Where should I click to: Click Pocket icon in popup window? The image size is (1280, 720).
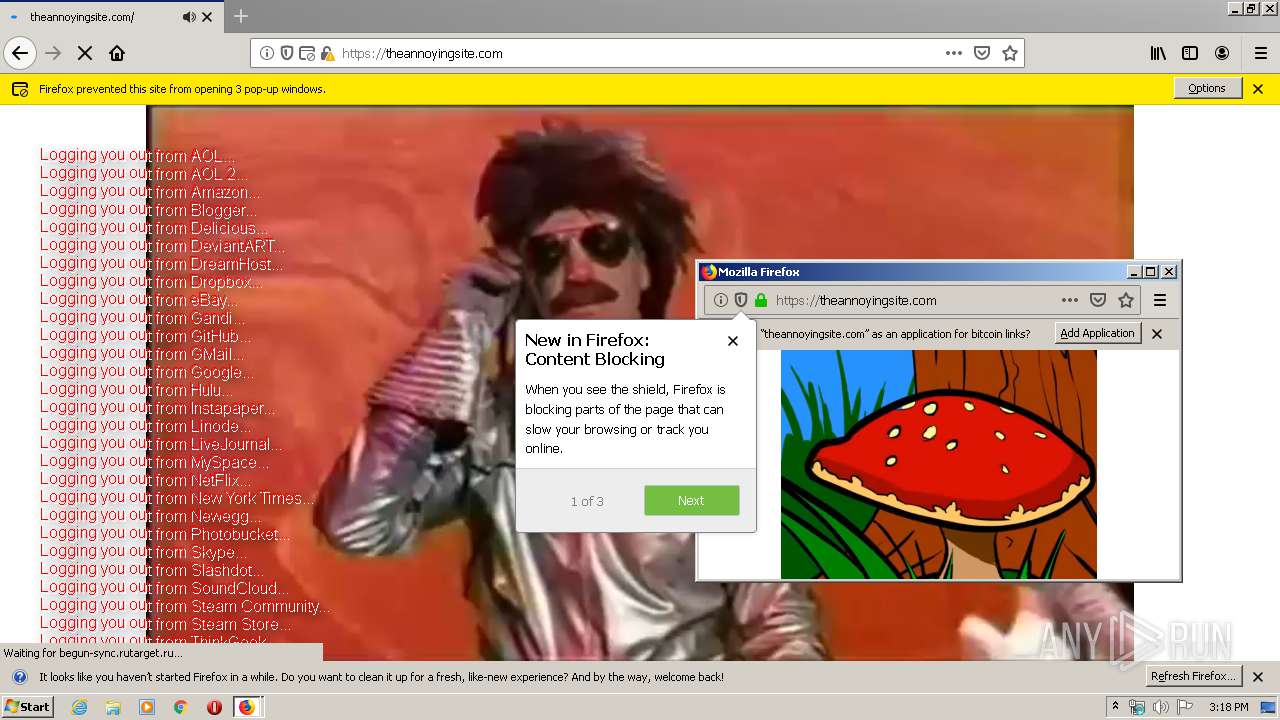1098,300
